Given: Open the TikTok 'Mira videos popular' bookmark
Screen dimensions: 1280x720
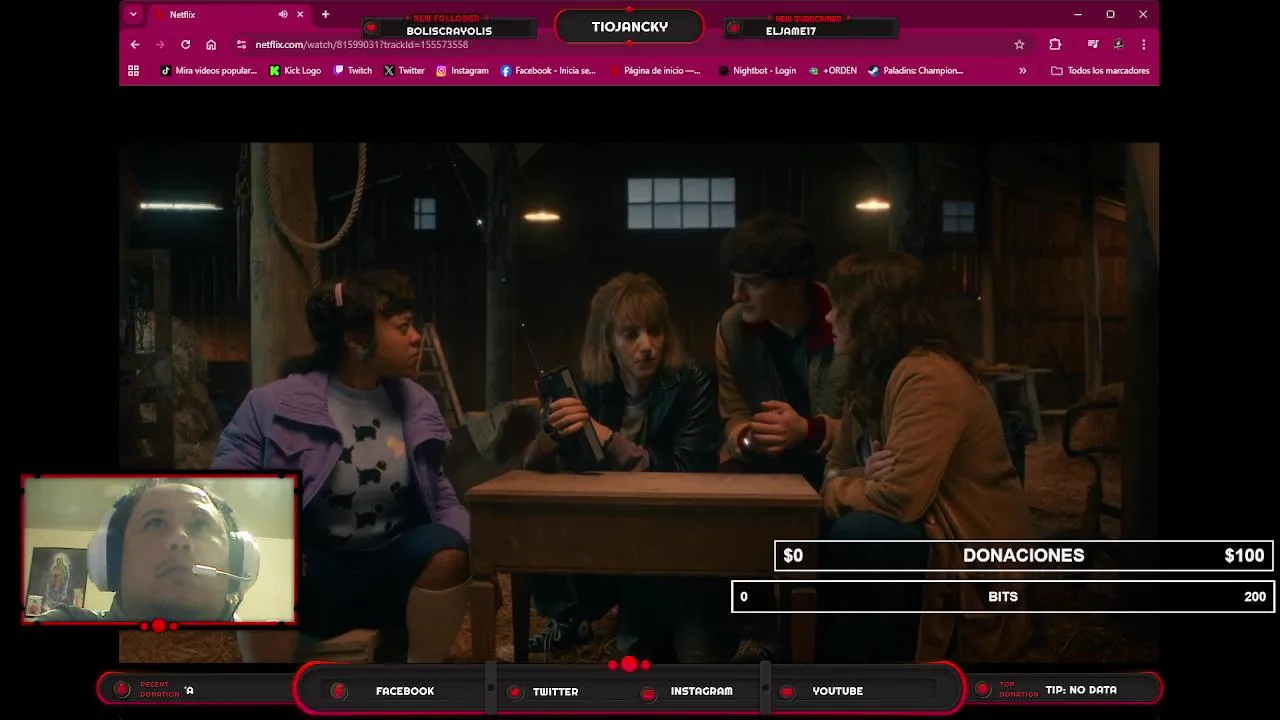Looking at the screenshot, I should tap(209, 71).
